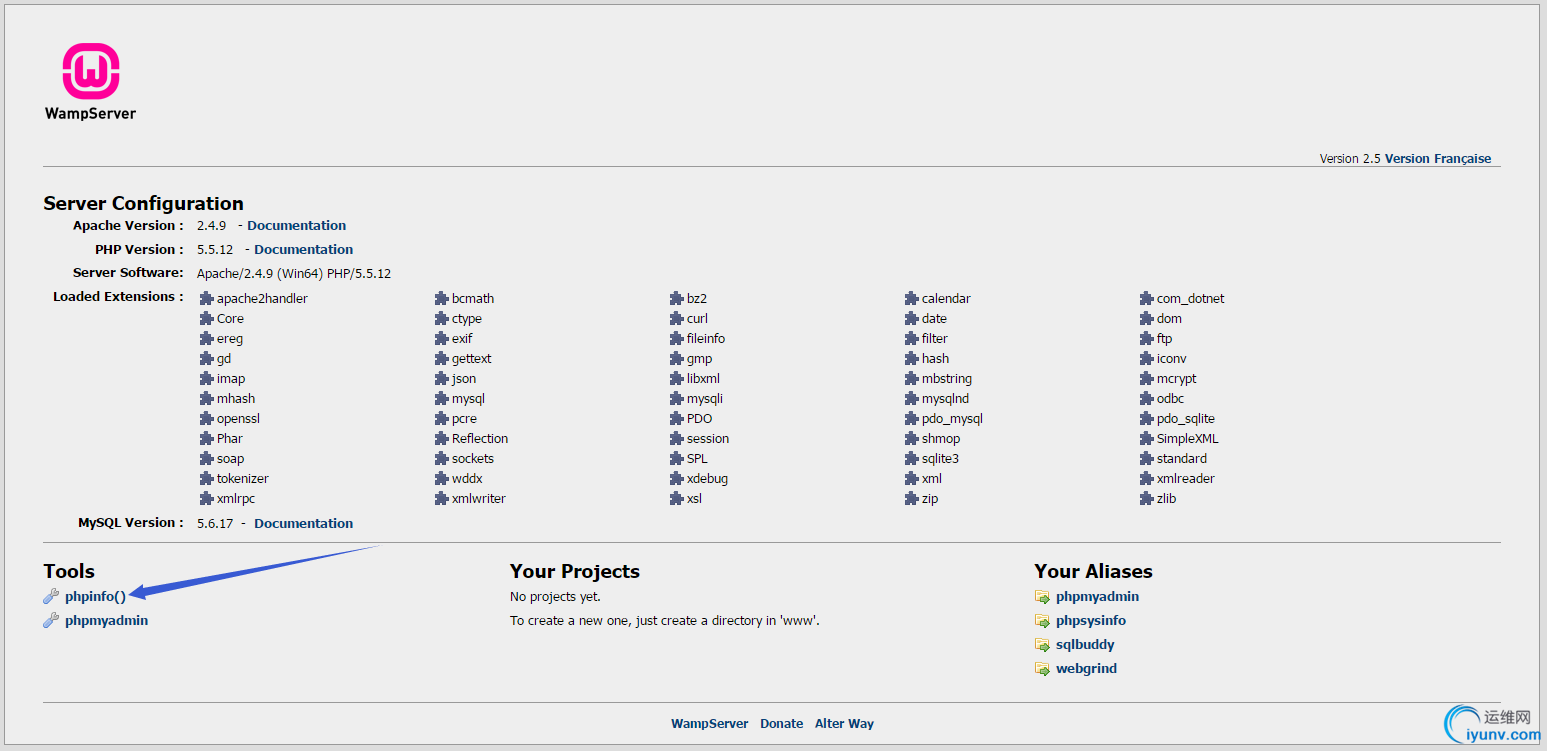Click the 'hash' extension text
The width and height of the screenshot is (1547, 751).
(935, 359)
